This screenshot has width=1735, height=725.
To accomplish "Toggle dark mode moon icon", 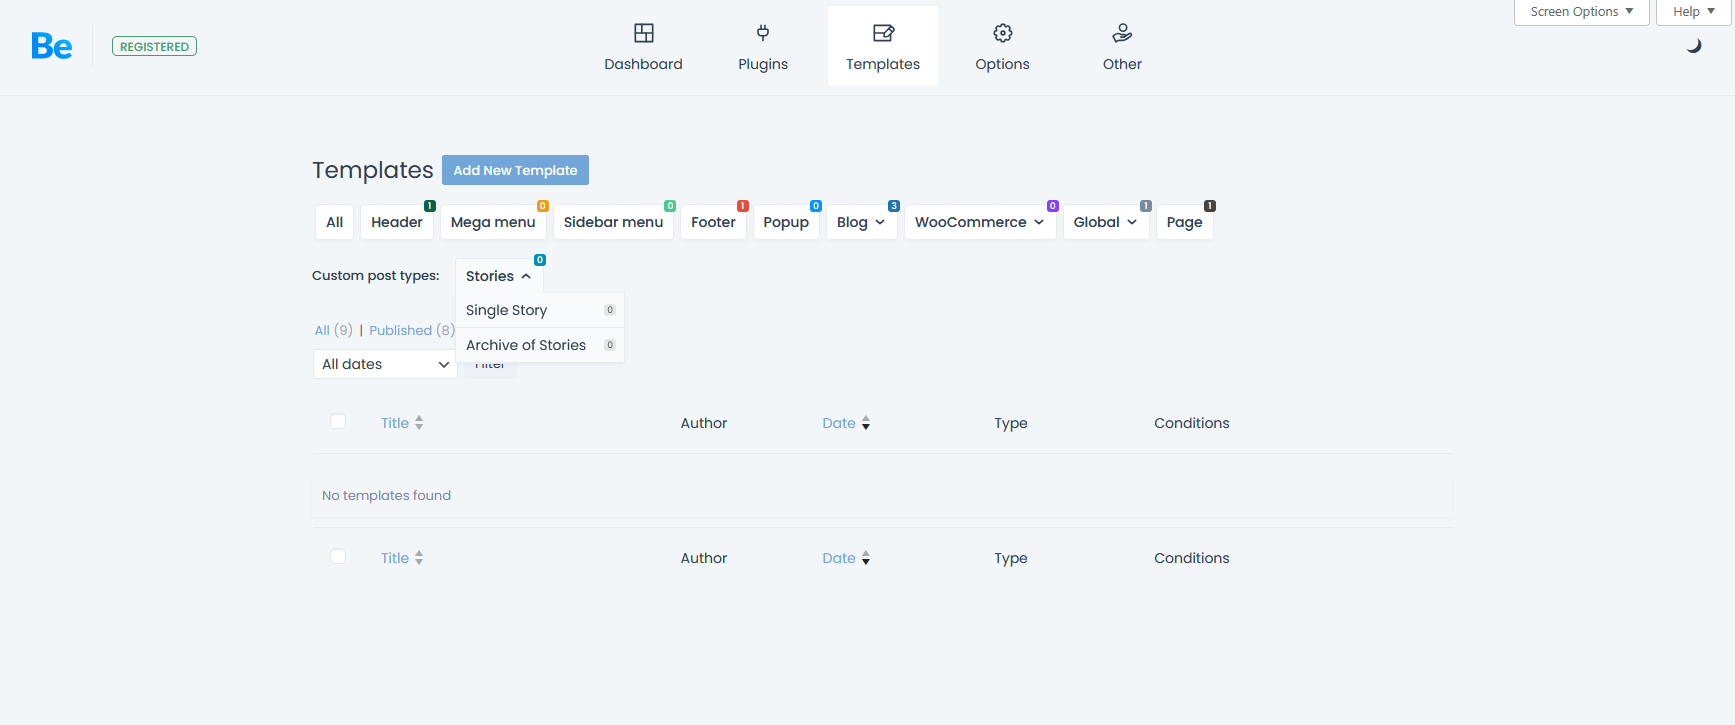I will click(x=1694, y=46).
